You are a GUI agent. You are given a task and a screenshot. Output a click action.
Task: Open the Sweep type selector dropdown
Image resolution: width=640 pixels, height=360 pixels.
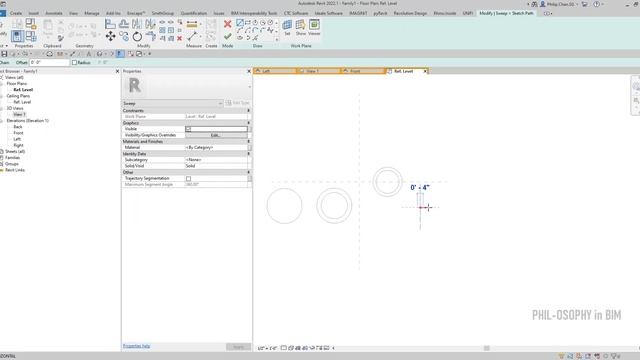(x=220, y=103)
